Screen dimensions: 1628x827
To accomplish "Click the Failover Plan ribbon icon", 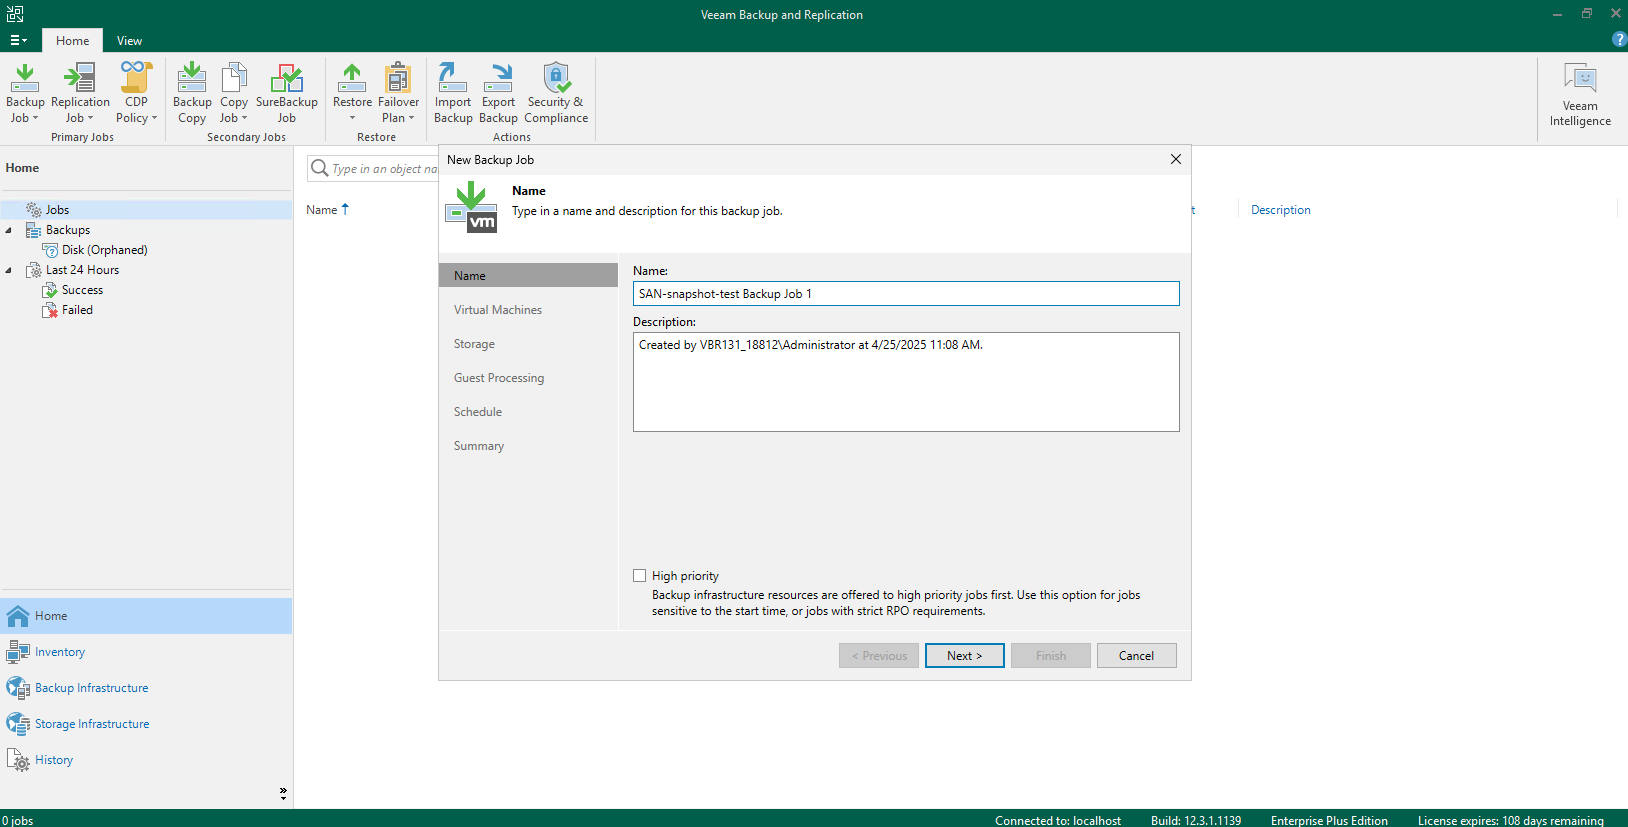I will [x=398, y=92].
